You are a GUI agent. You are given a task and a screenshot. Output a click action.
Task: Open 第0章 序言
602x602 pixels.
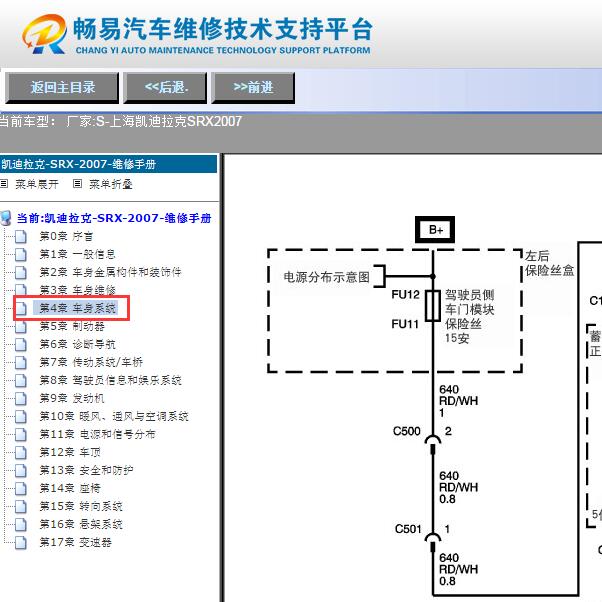(66, 236)
